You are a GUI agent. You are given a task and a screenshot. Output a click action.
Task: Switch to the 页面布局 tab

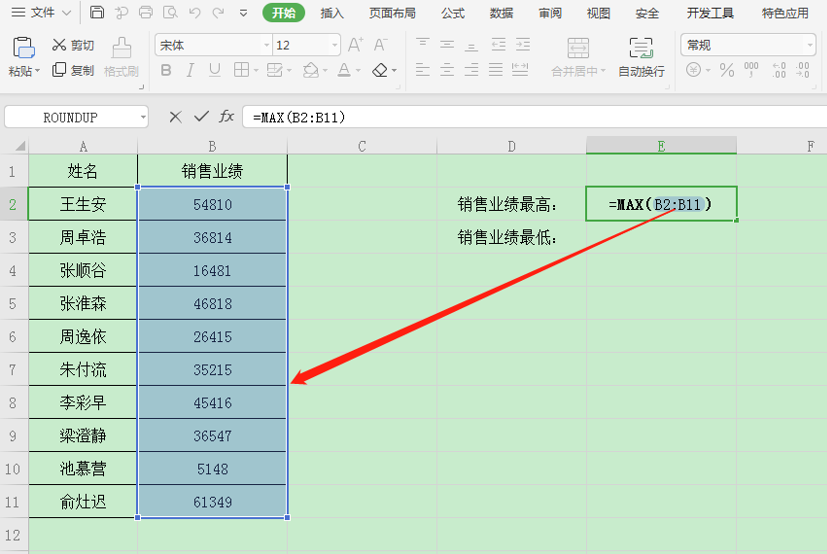[392, 13]
